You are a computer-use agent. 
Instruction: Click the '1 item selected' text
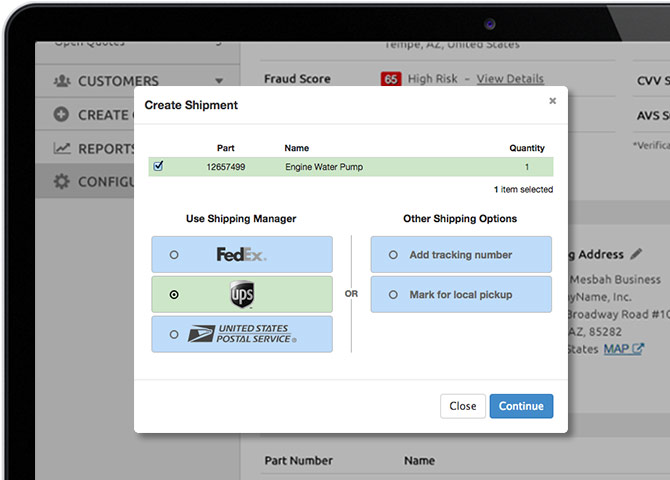(x=523, y=189)
